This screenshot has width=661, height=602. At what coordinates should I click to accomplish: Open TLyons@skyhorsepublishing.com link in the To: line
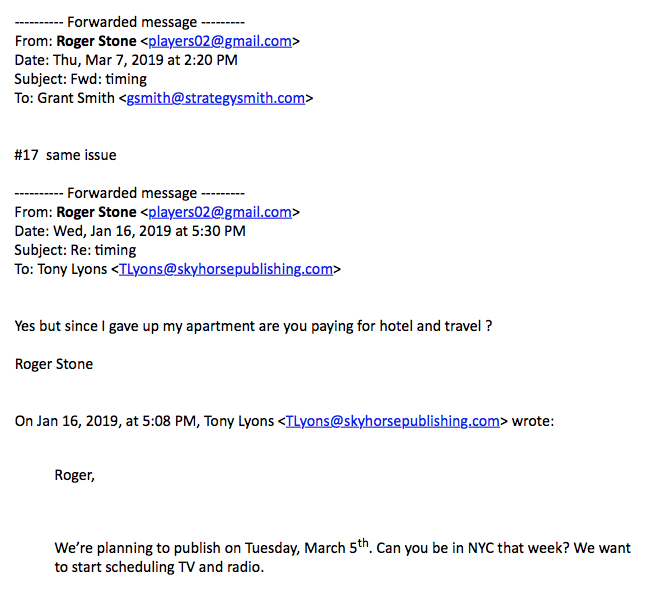(x=226, y=269)
